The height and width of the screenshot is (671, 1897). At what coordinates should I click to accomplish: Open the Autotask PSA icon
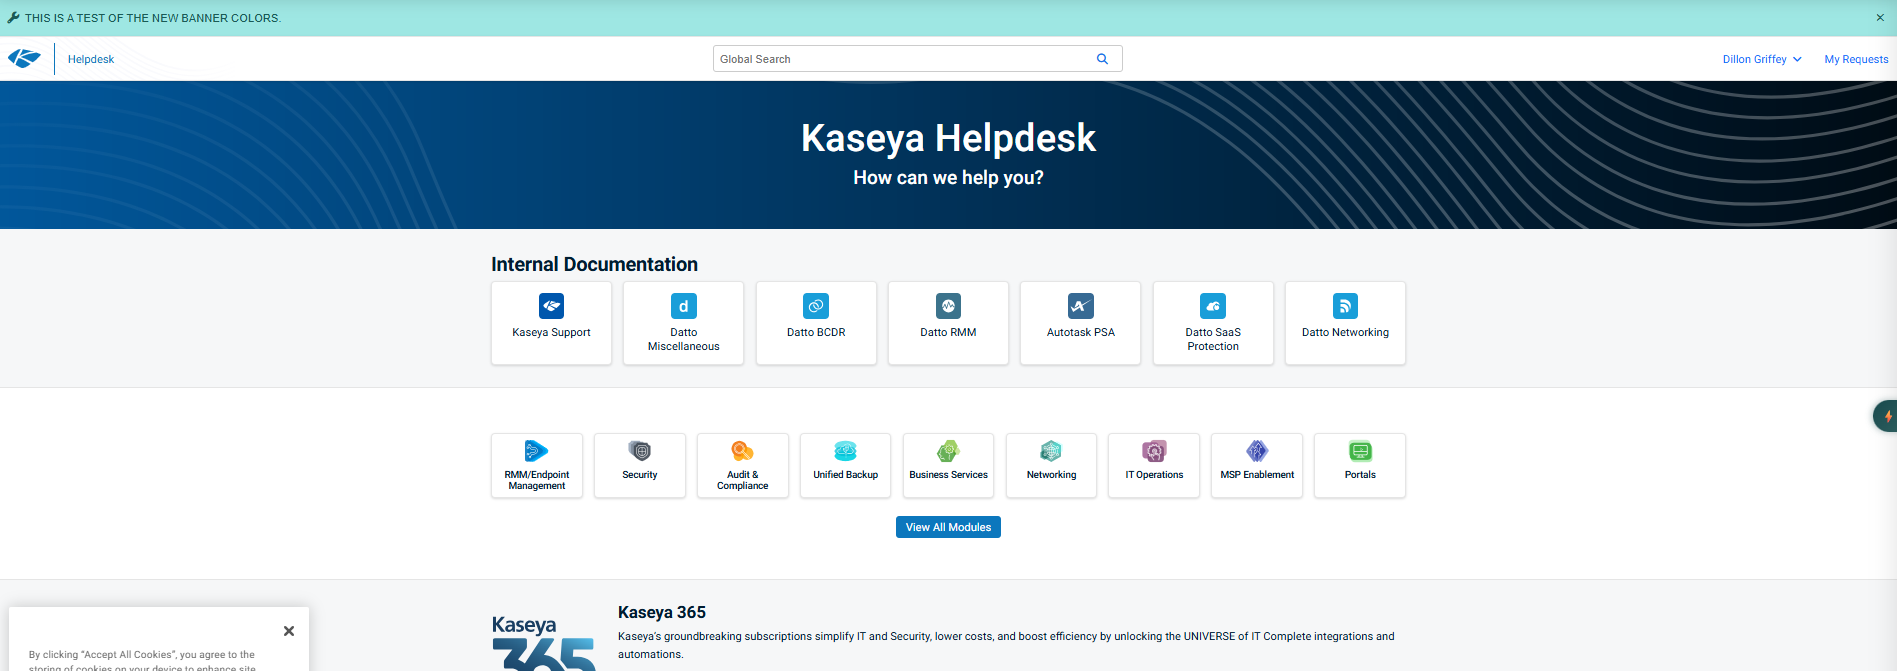(x=1080, y=306)
